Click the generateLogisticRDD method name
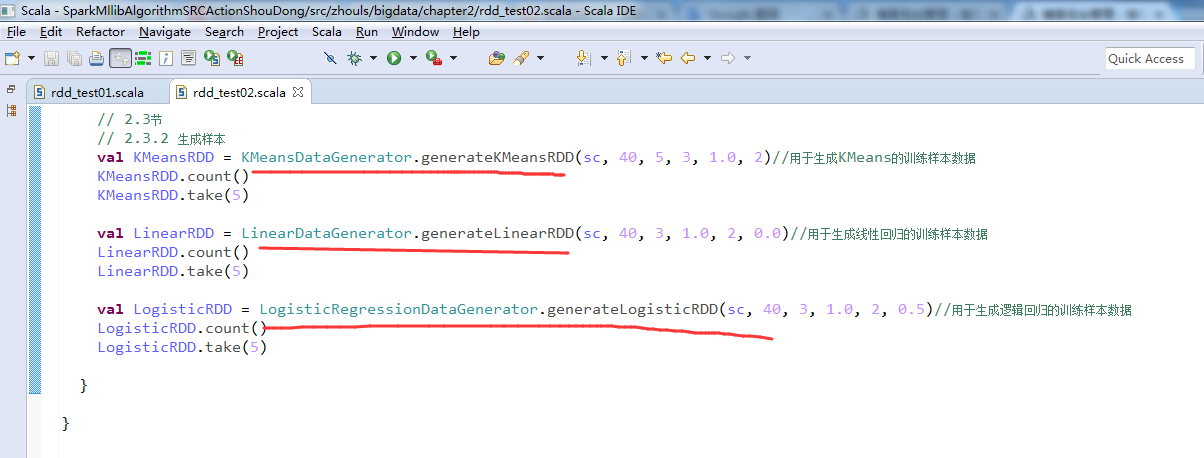1204x458 pixels. click(632, 309)
